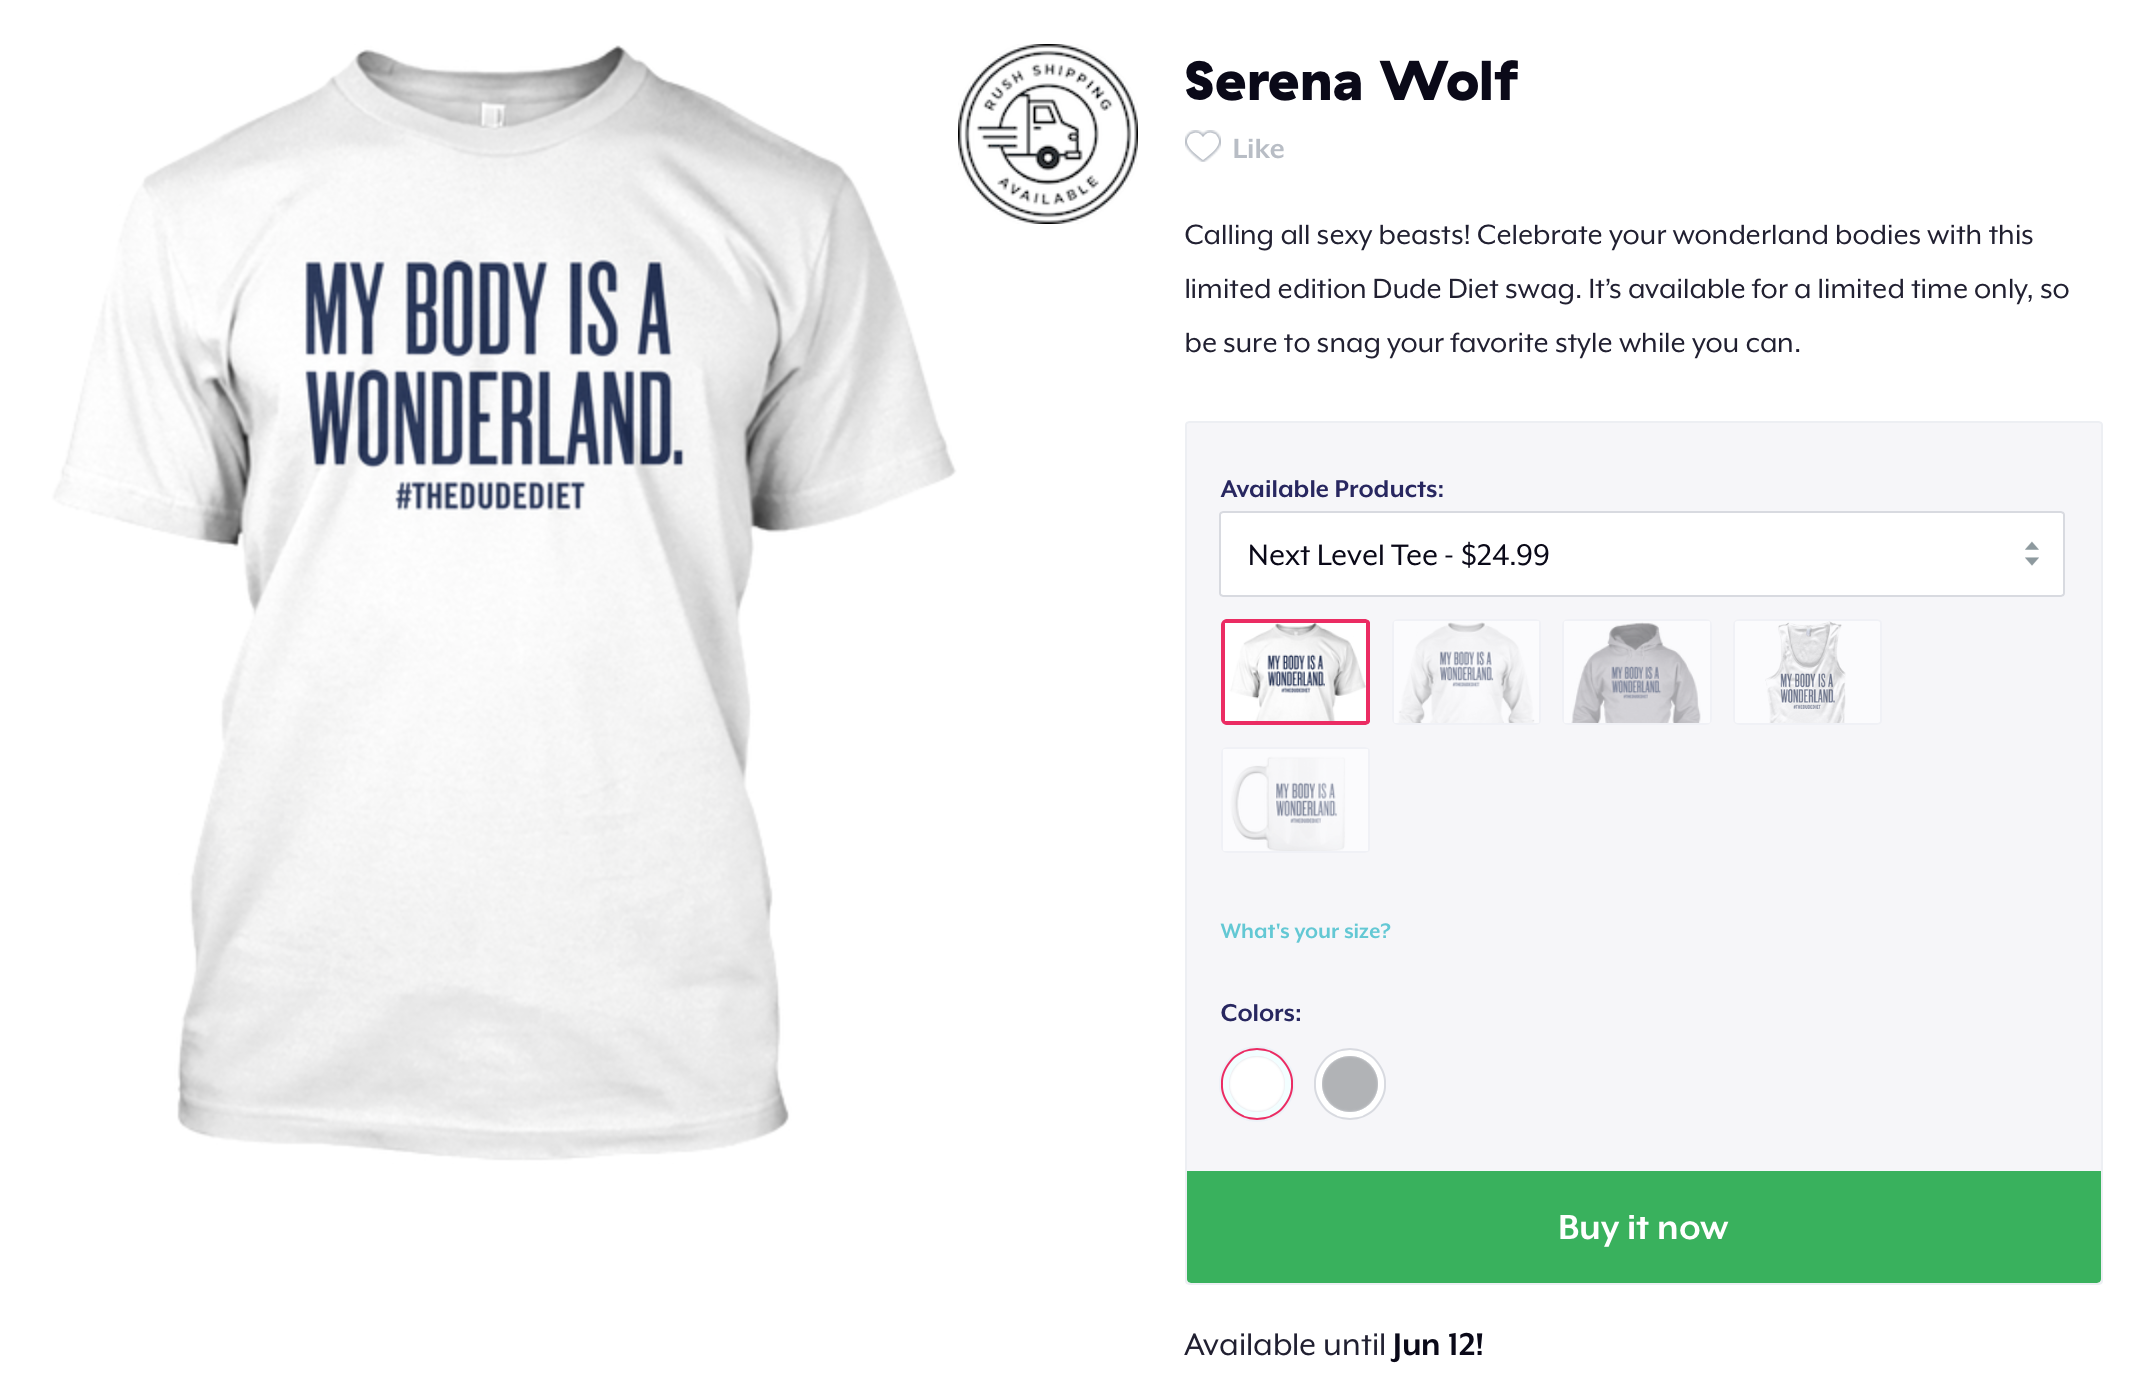Screen dimensions: 2134x1392
Task: Choose the white color swatch
Action: (1257, 1084)
